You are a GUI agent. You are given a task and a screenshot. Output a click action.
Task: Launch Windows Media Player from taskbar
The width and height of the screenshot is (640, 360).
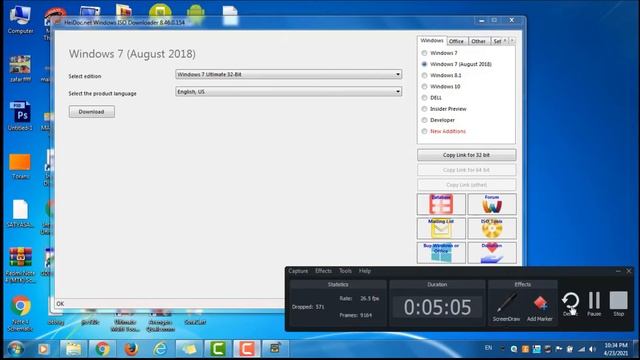click(44, 349)
